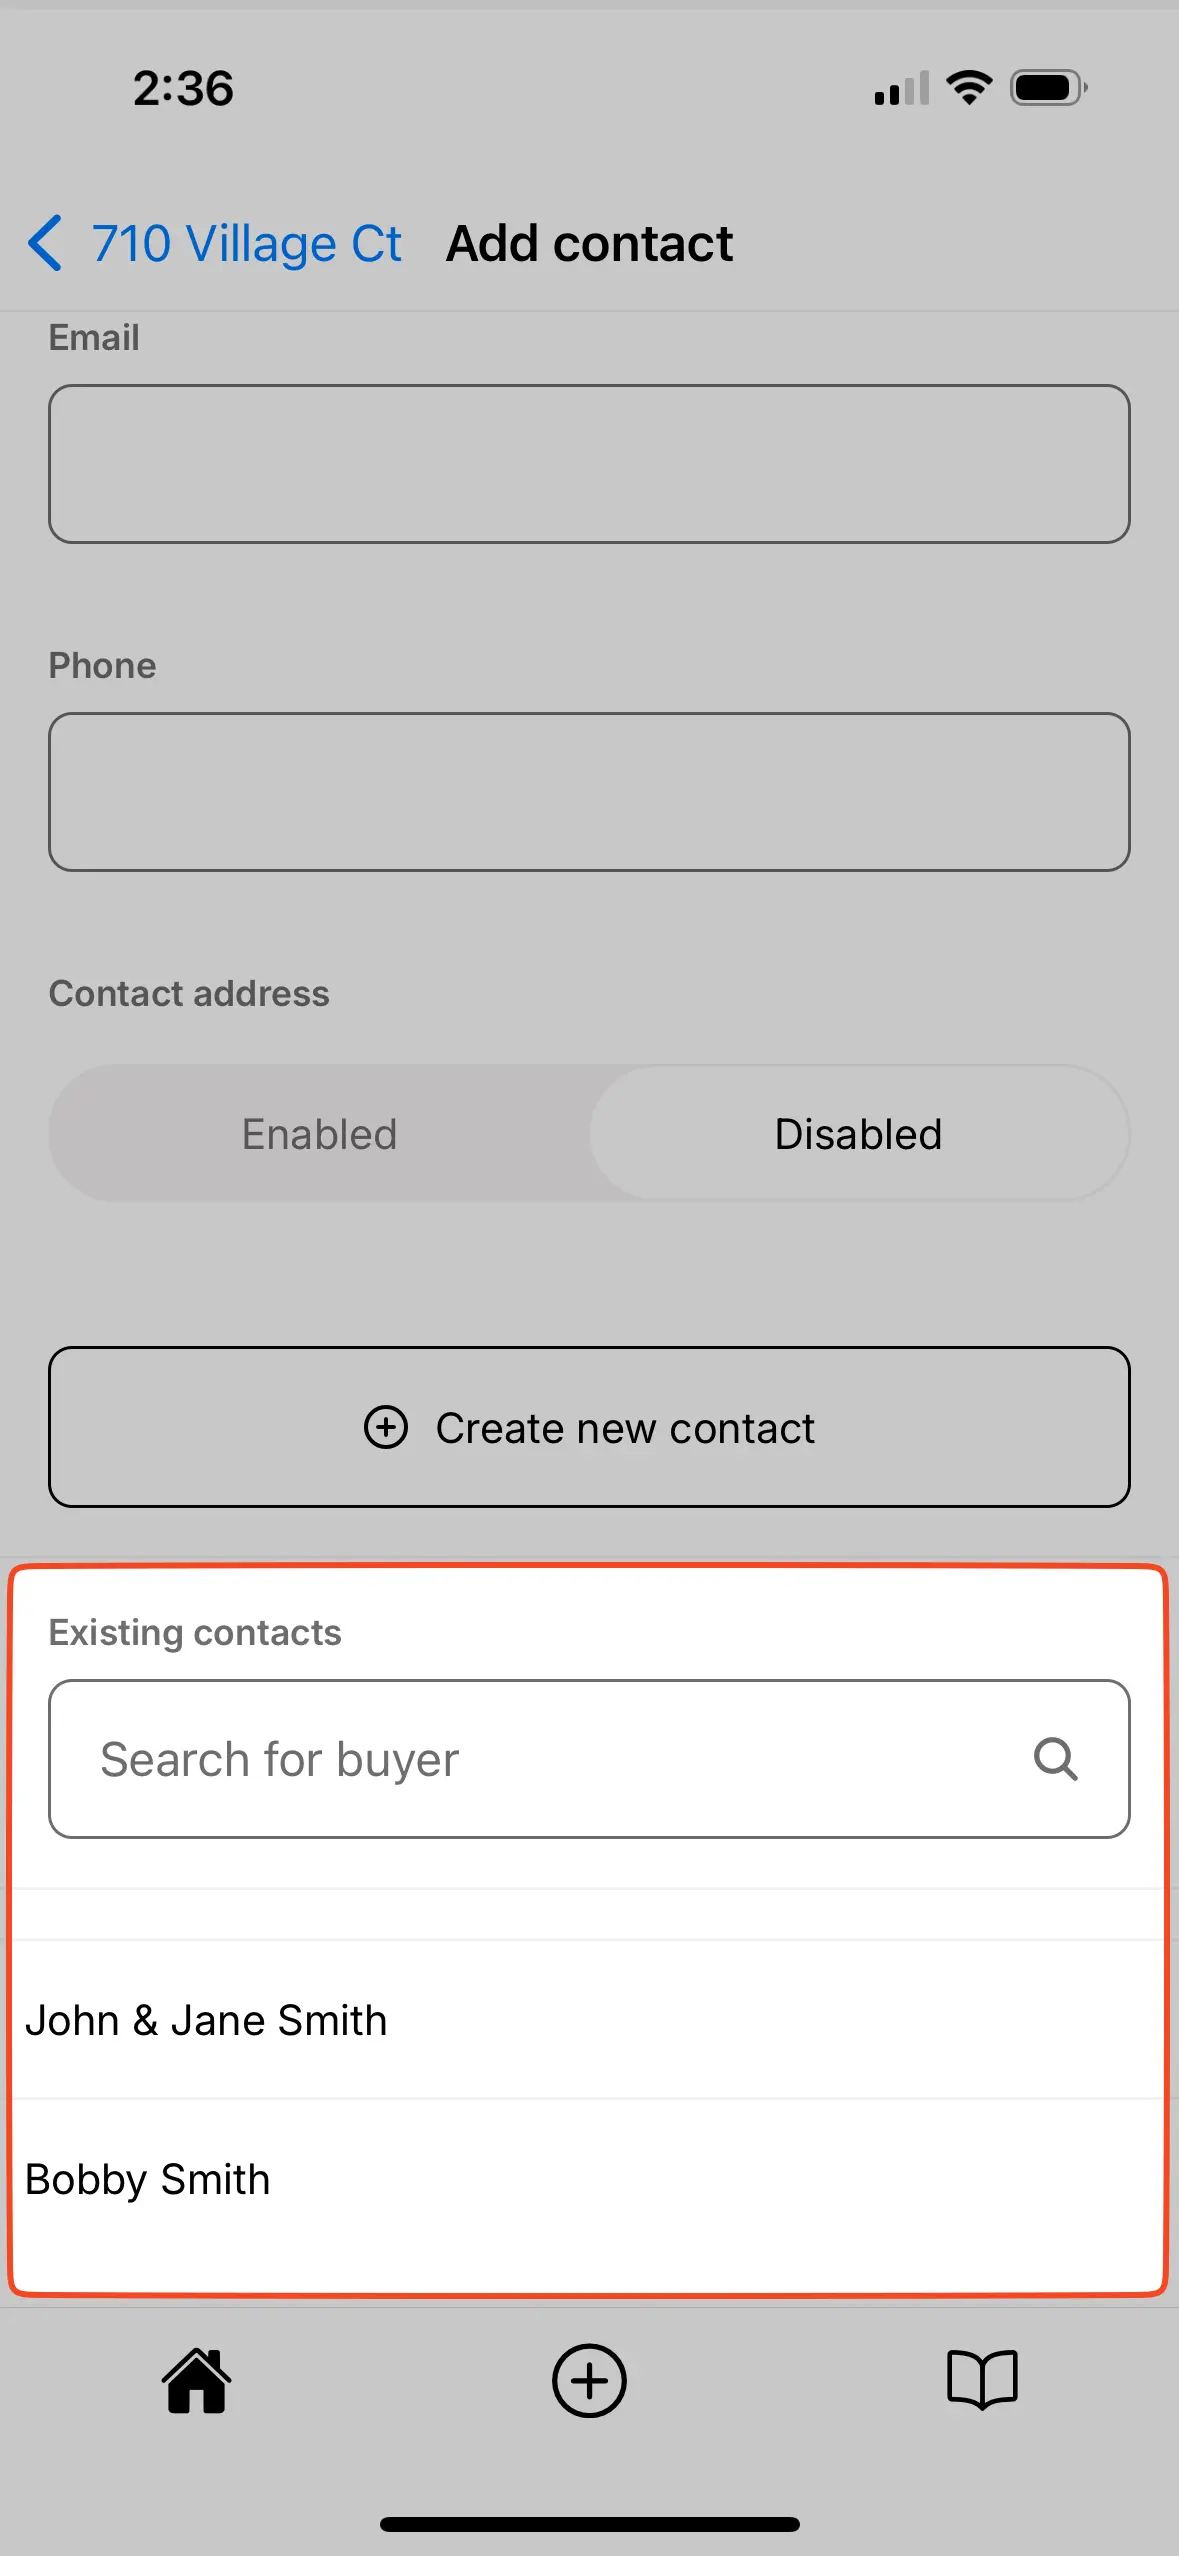Viewport: 1179px width, 2556px height.
Task: Tap the Home icon in bottom navigation
Action: (196, 2381)
